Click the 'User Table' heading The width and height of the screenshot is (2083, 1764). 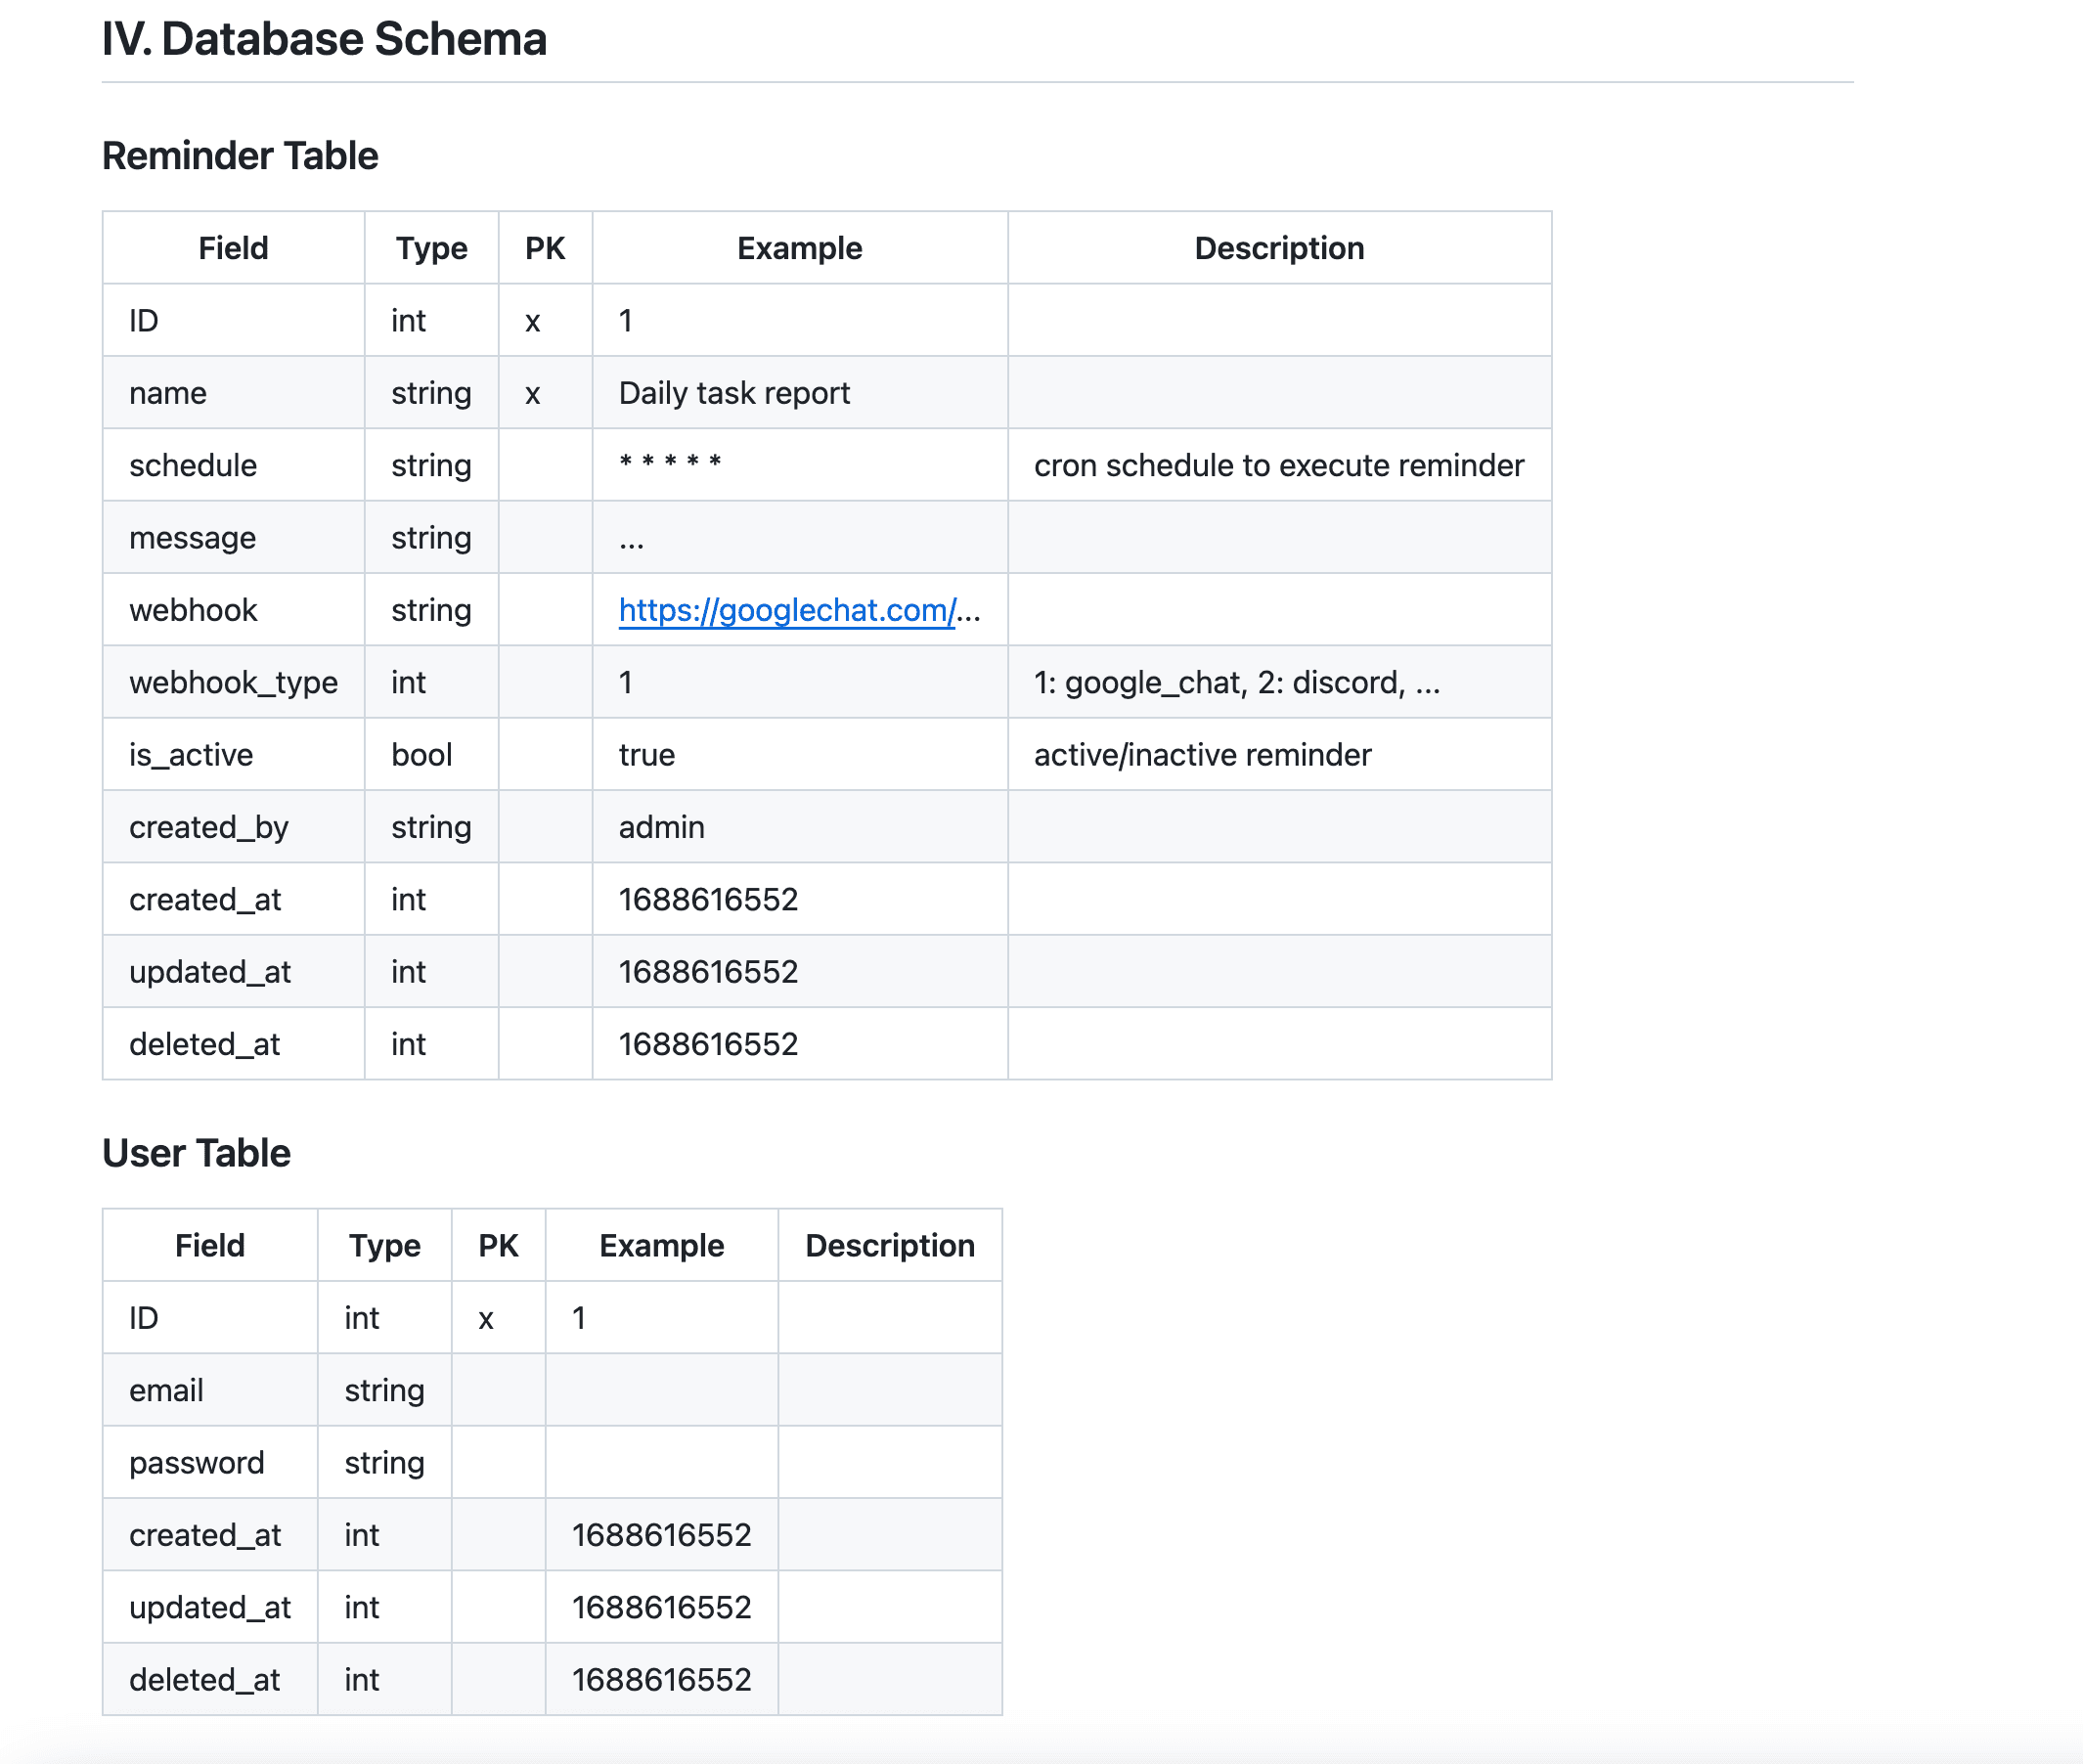[x=196, y=1153]
